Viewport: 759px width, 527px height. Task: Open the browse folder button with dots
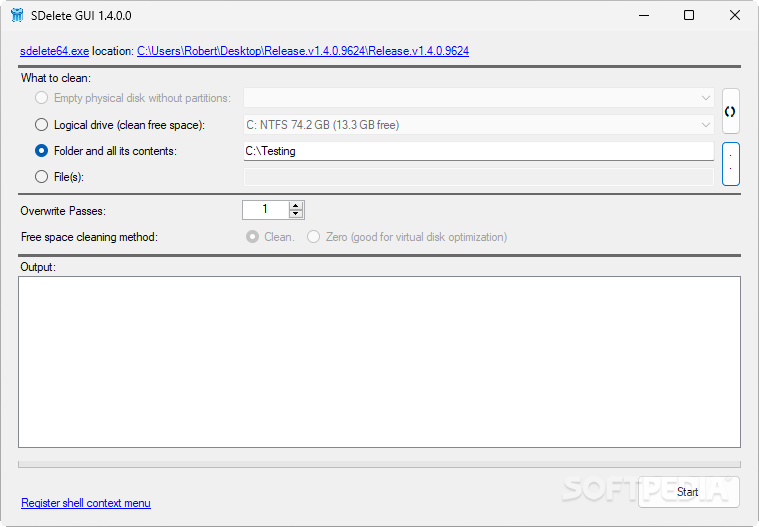[x=730, y=164]
